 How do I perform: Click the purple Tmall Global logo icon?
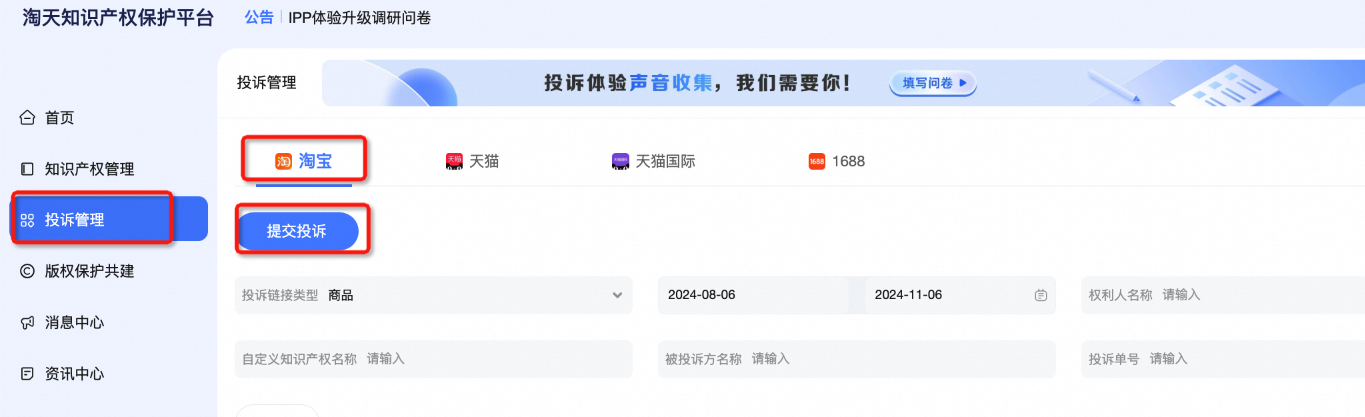pyautogui.click(x=621, y=161)
